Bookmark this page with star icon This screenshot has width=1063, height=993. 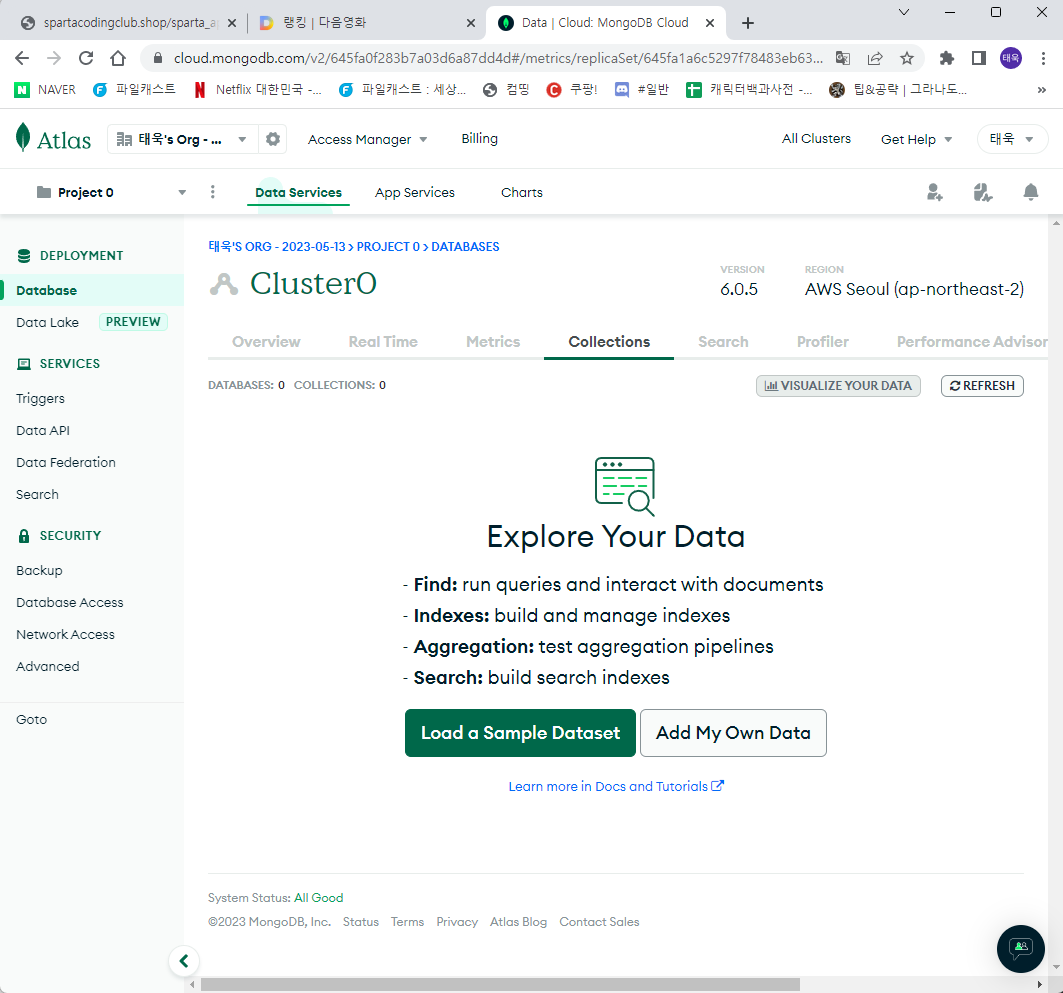point(906,58)
